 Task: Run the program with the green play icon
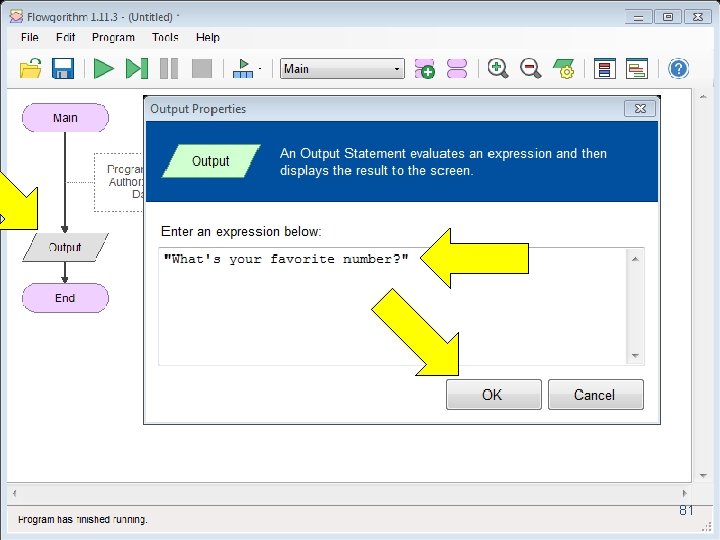(x=103, y=69)
